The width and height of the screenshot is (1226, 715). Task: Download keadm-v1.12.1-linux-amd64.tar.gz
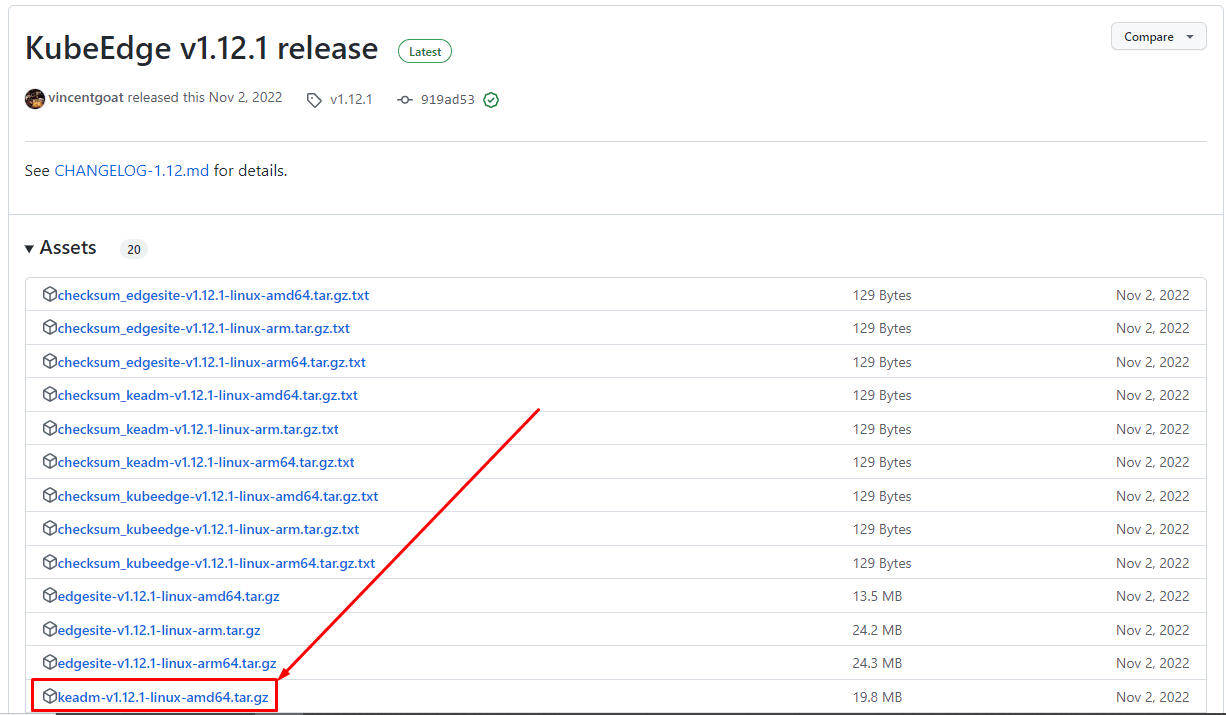tap(163, 697)
